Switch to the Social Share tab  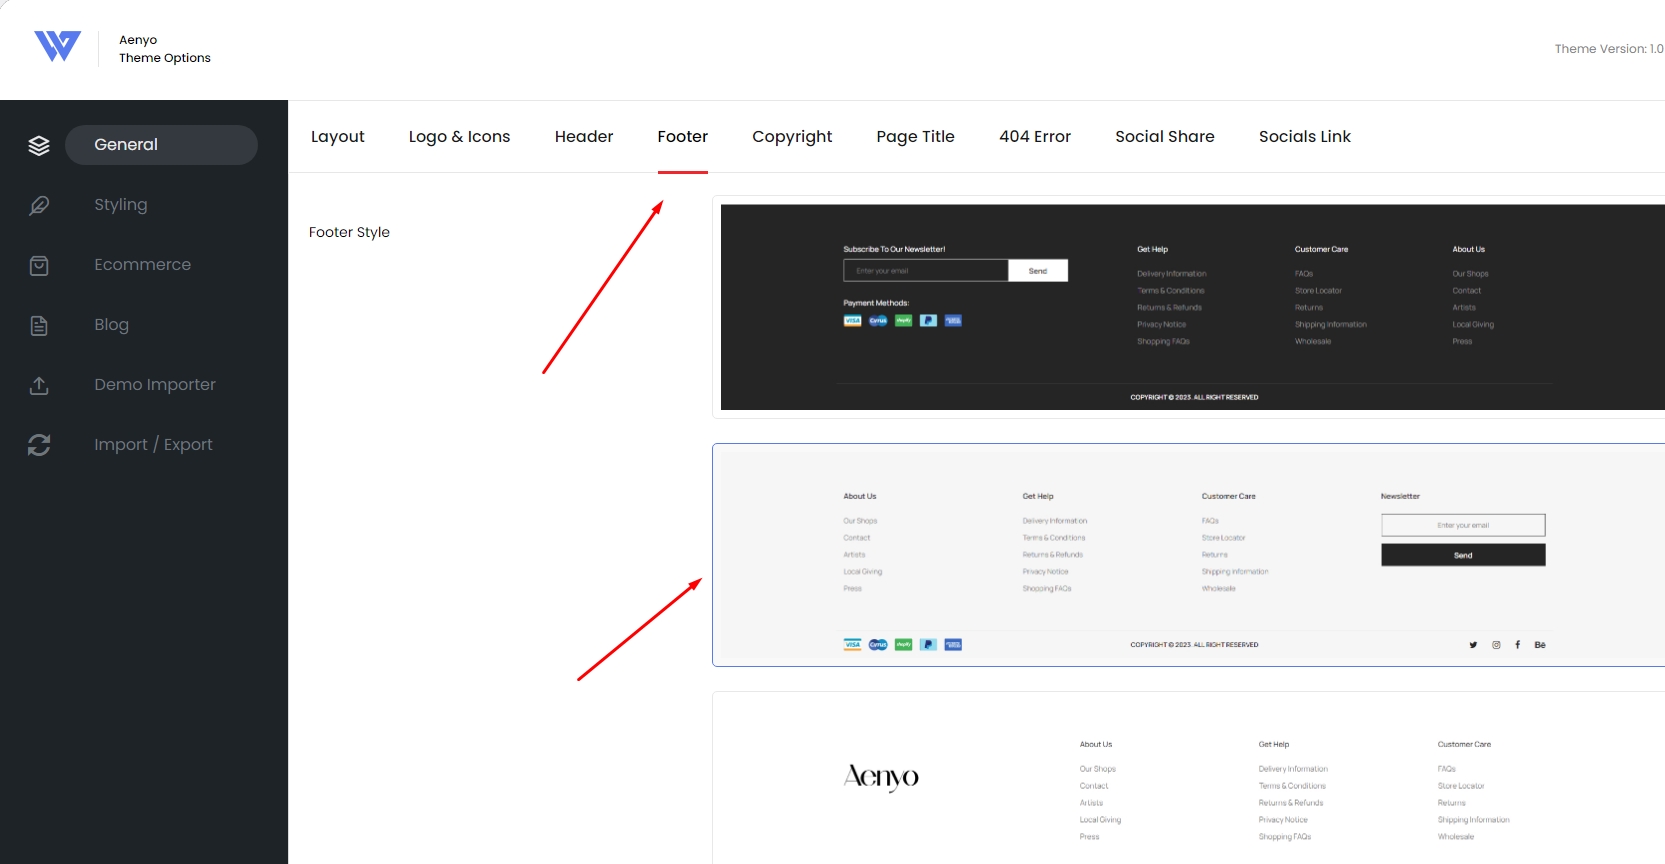[x=1165, y=137]
